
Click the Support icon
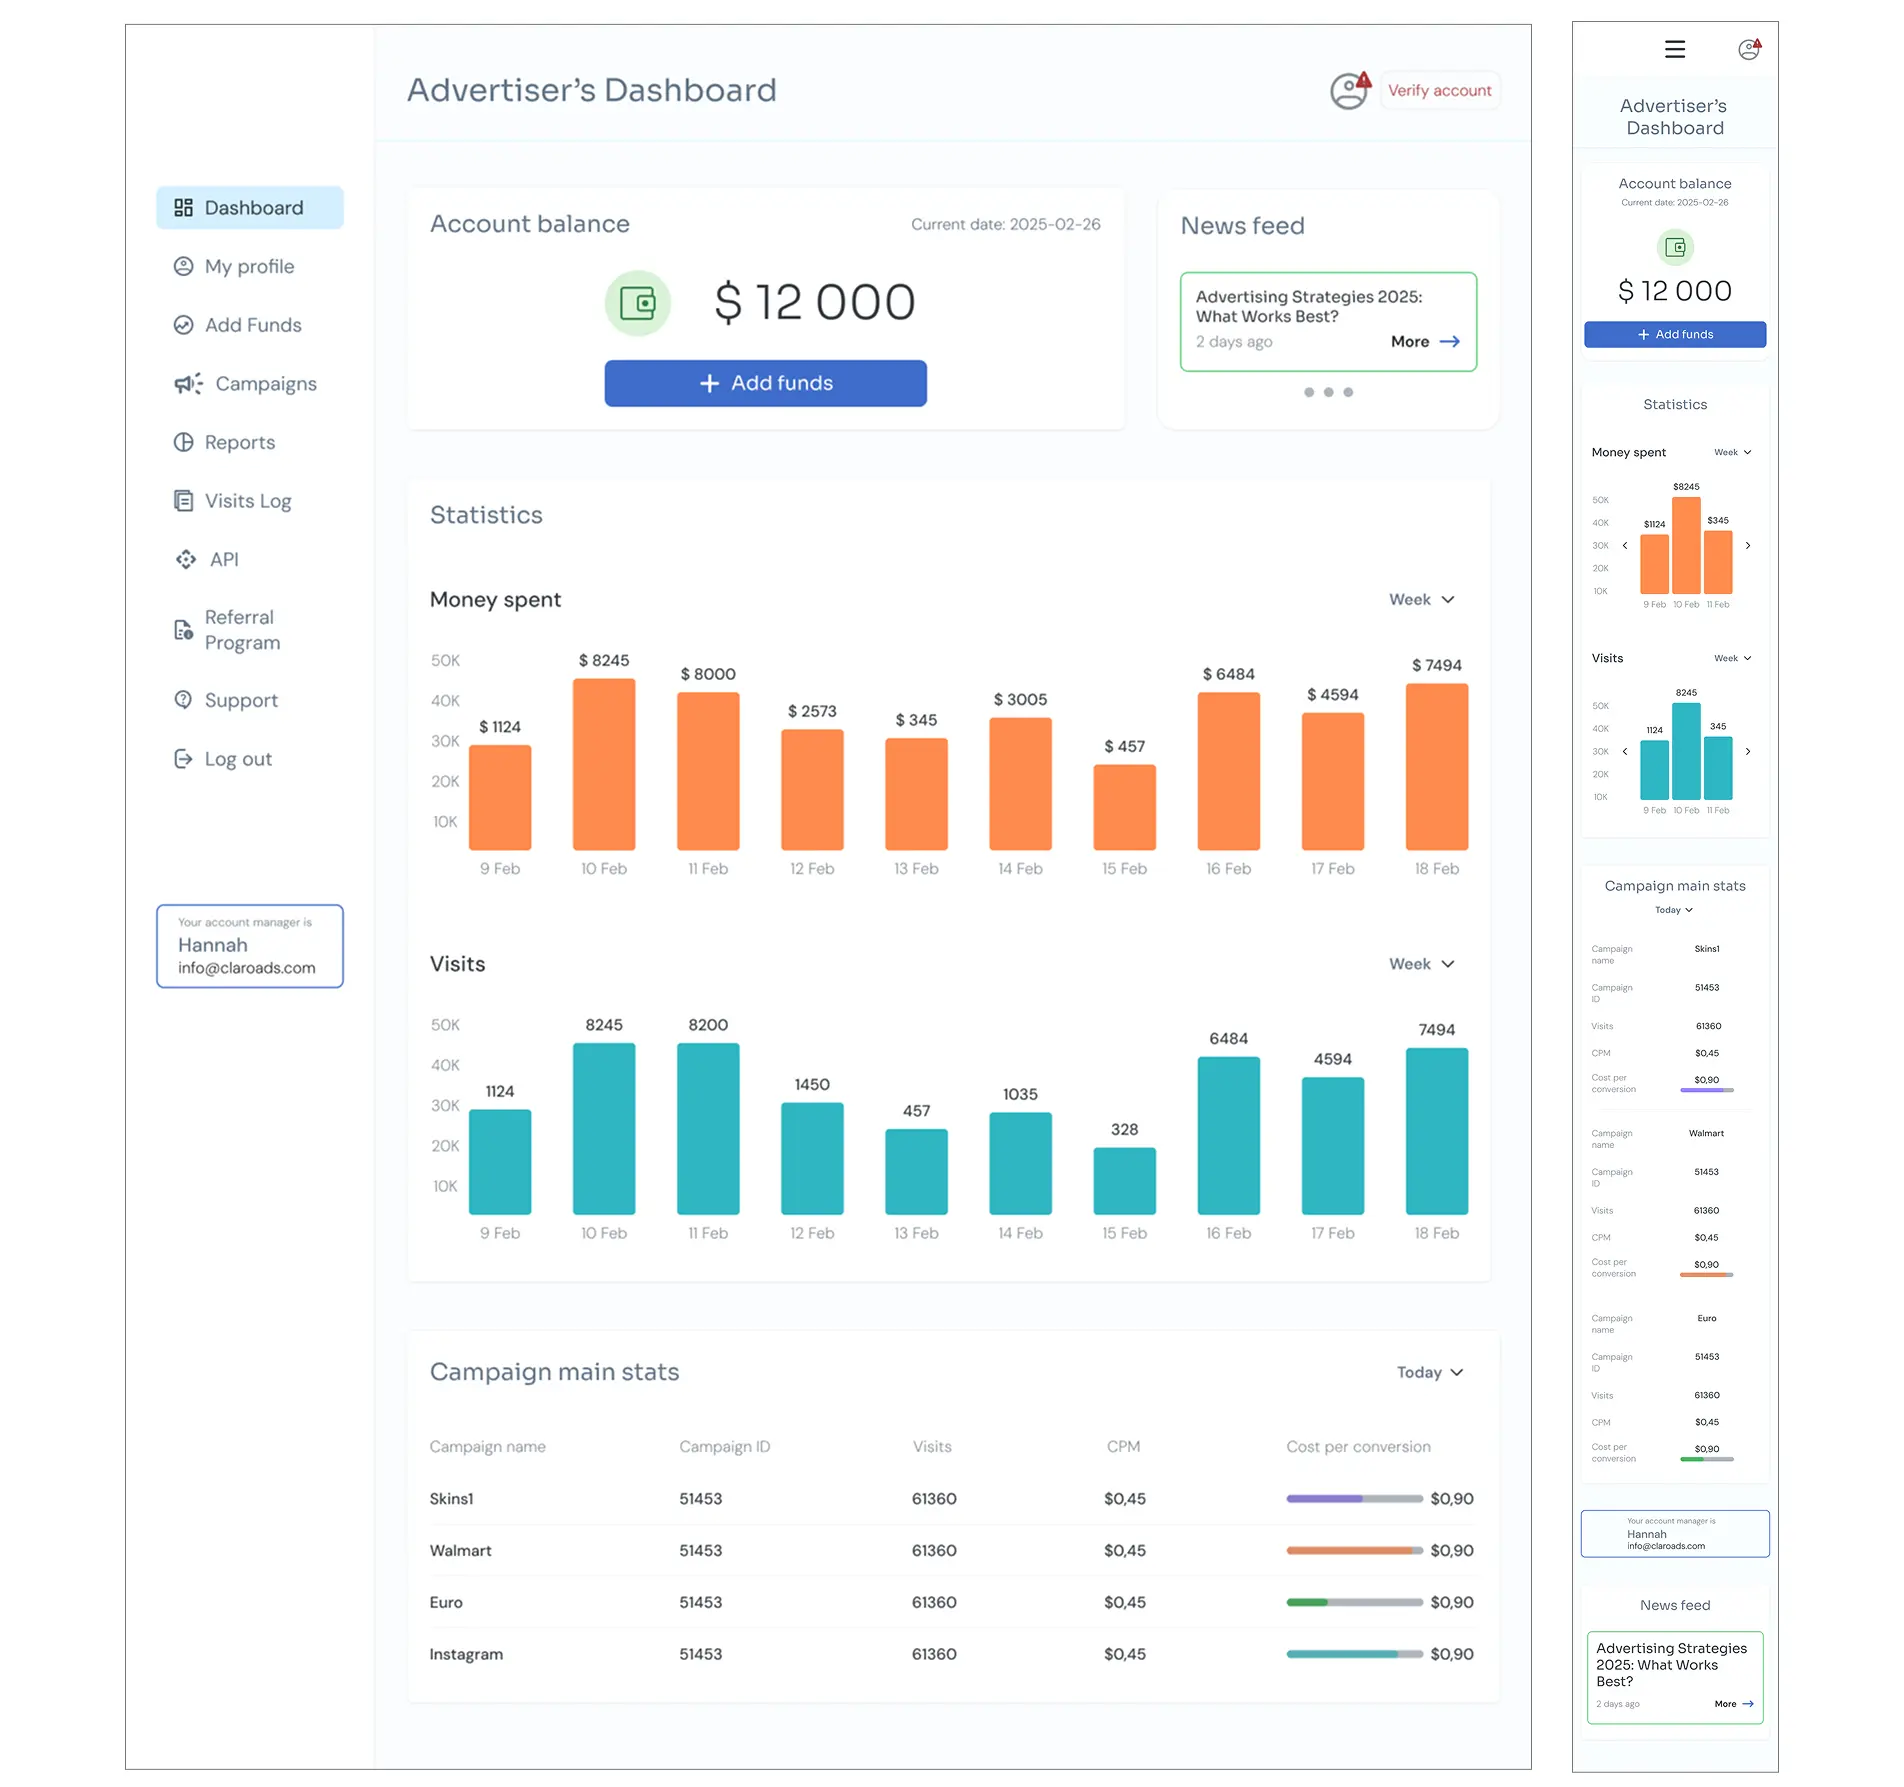(184, 700)
